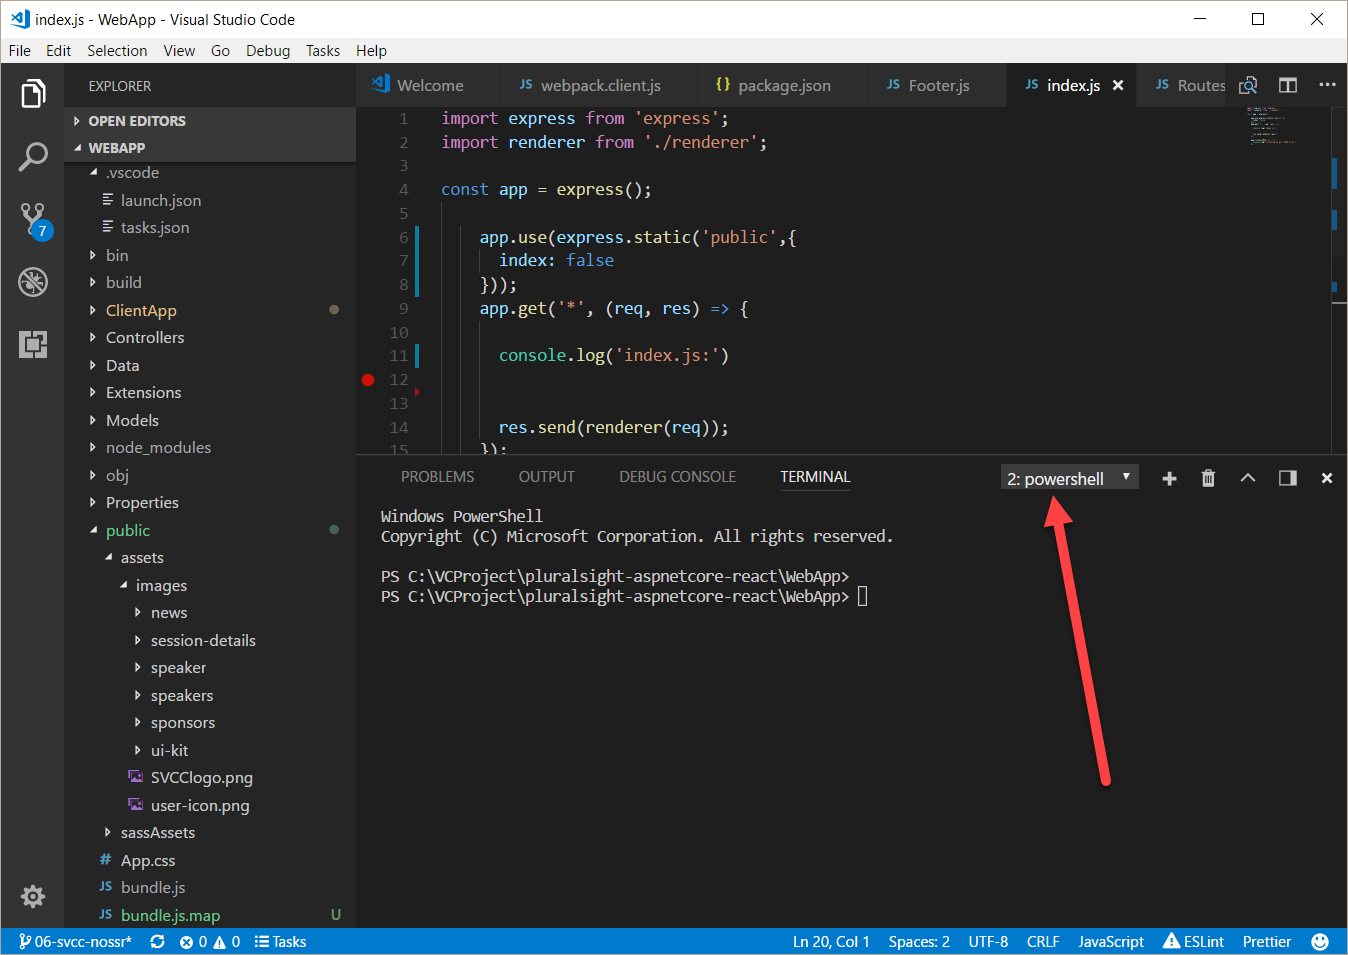Viewport: 1348px width, 955px height.
Task: Maximize the panel with the up chevron
Action: (x=1248, y=478)
